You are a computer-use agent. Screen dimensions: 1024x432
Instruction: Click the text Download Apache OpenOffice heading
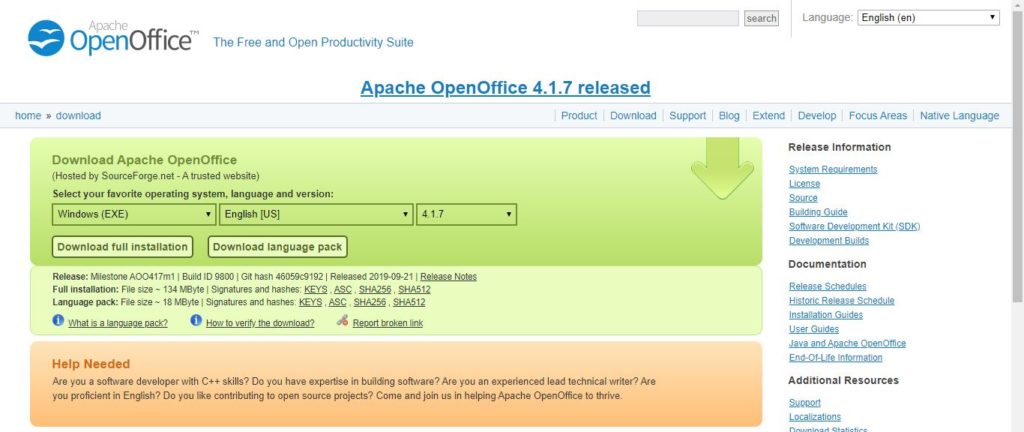click(x=144, y=160)
